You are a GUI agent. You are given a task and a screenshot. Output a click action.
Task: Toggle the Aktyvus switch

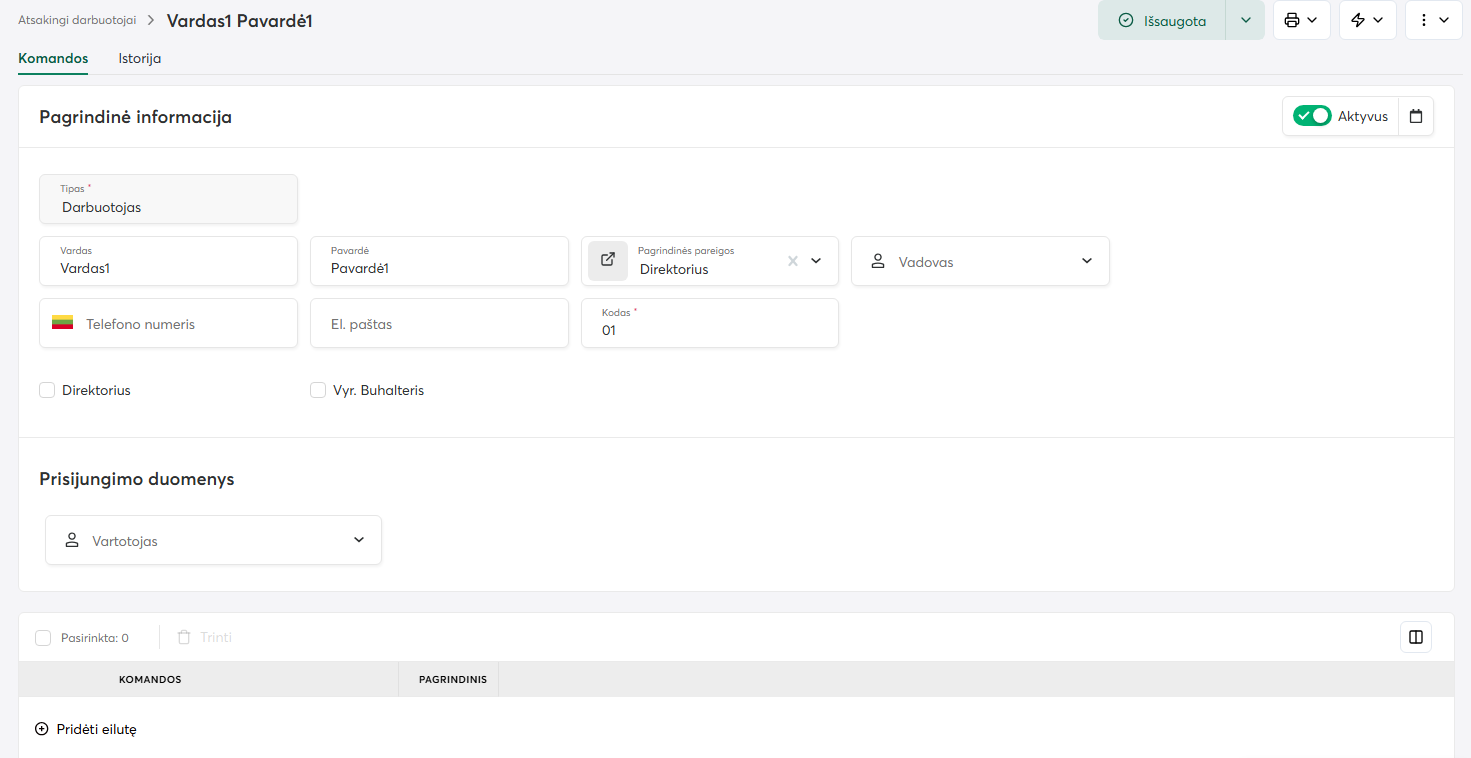tap(1312, 116)
